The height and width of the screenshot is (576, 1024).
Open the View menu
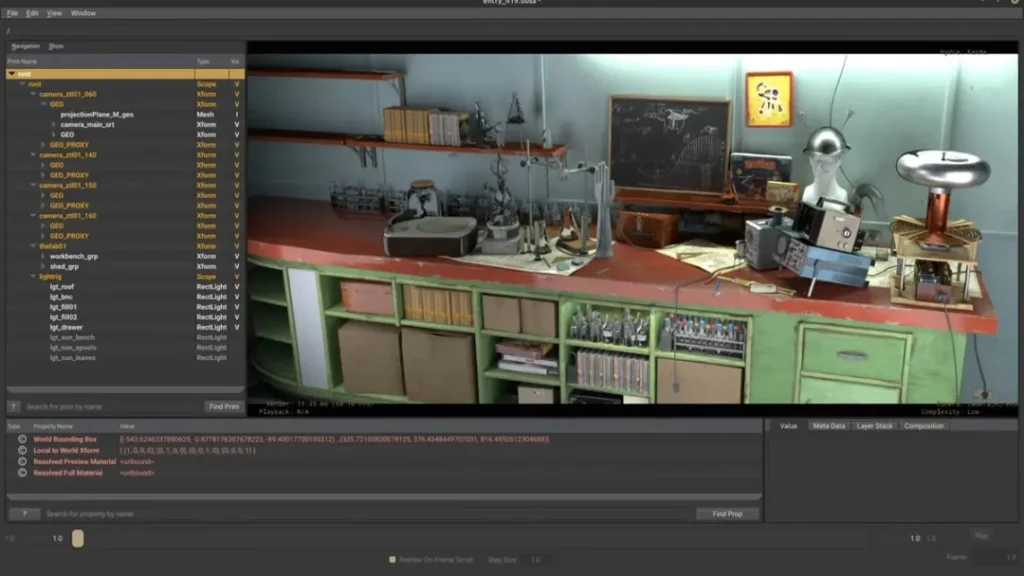54,13
